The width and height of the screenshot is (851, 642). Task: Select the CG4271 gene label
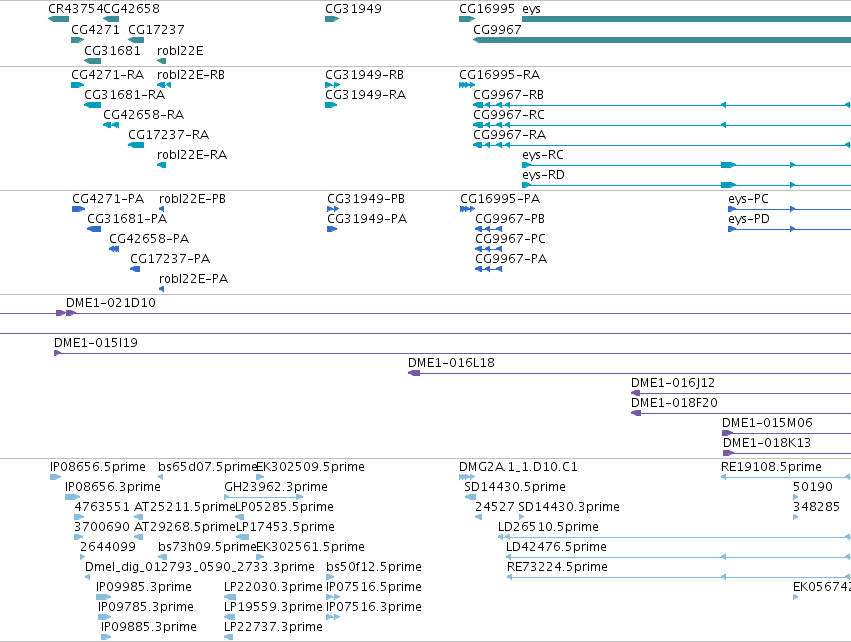(x=95, y=29)
